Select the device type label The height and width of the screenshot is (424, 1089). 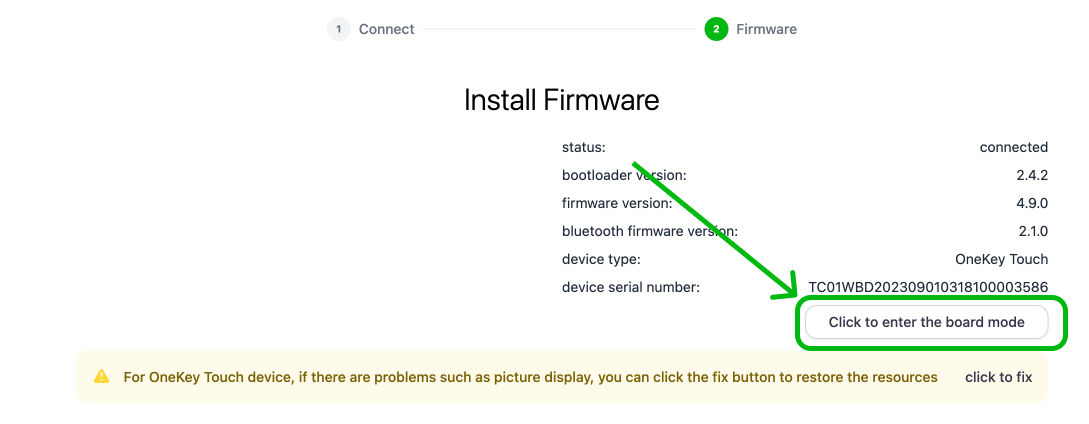(601, 259)
